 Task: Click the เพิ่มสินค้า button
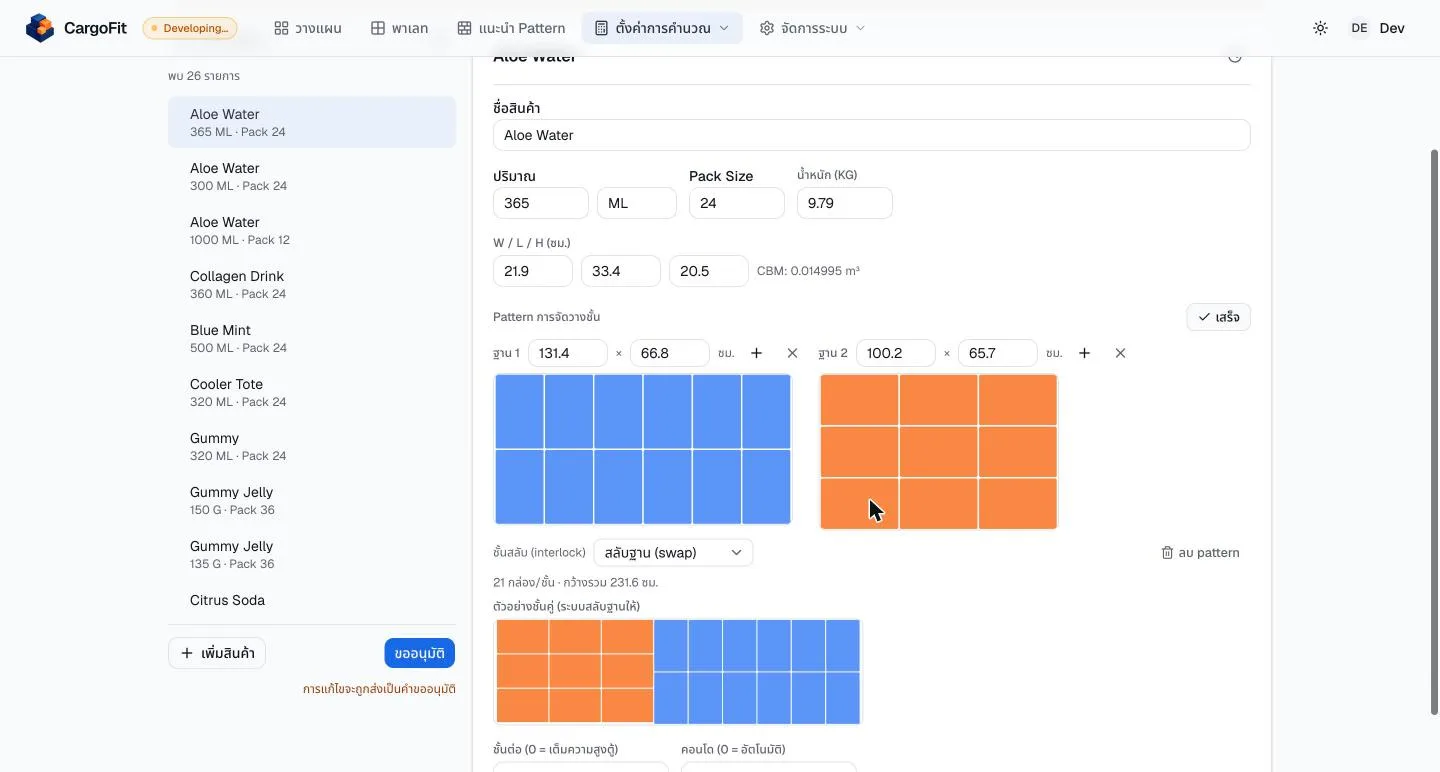coord(217,653)
